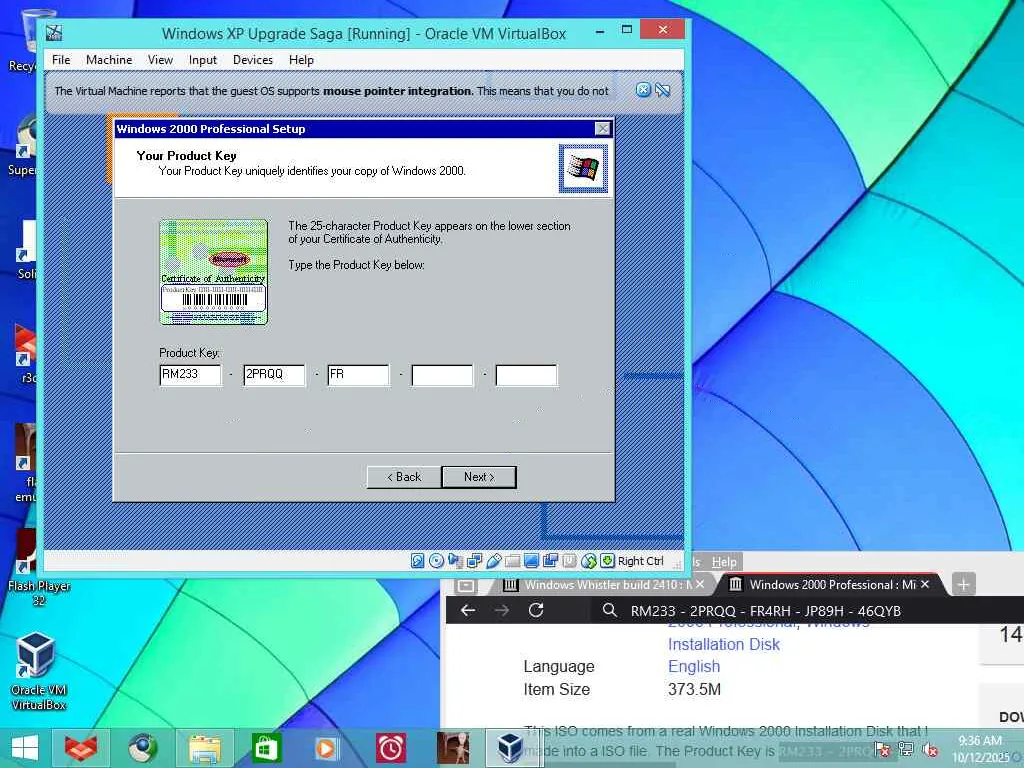Open the Machine menu in VirtualBox
The height and width of the screenshot is (768, 1024).
tap(109, 59)
